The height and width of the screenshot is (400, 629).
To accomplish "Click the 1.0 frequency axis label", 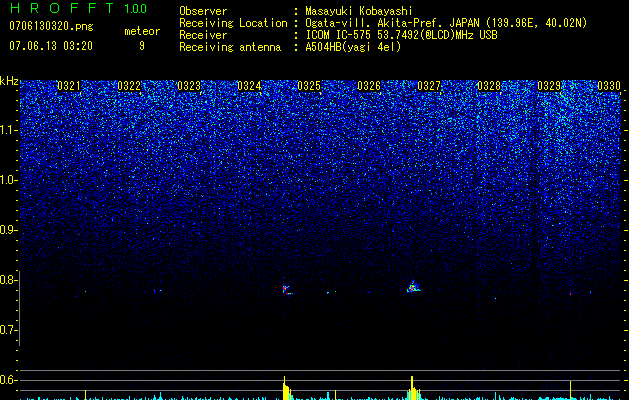I will (x=8, y=180).
